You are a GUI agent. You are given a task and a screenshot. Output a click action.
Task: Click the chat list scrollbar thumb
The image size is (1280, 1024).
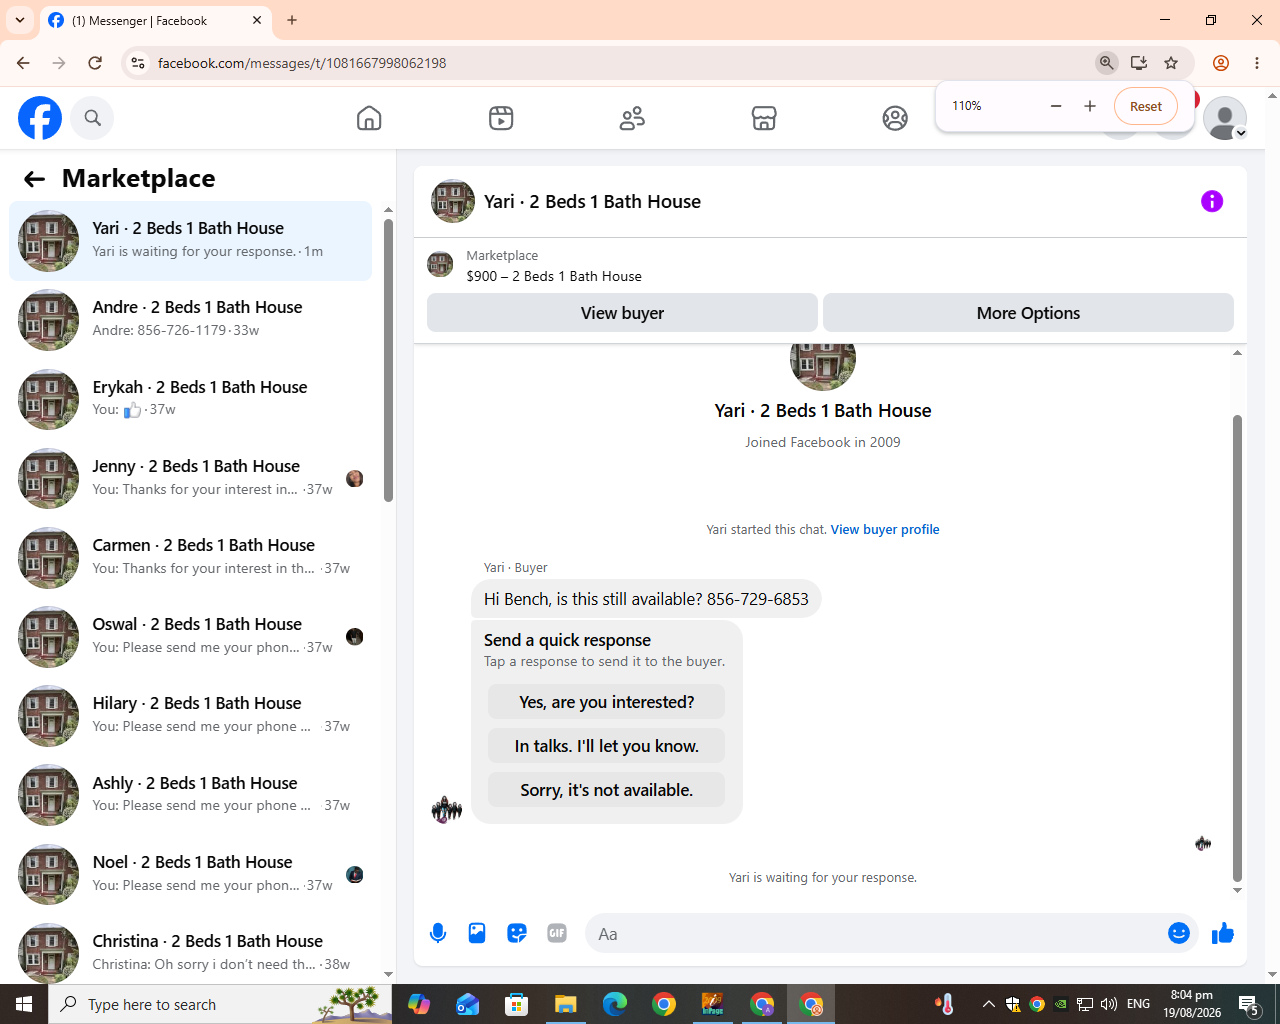tap(388, 360)
